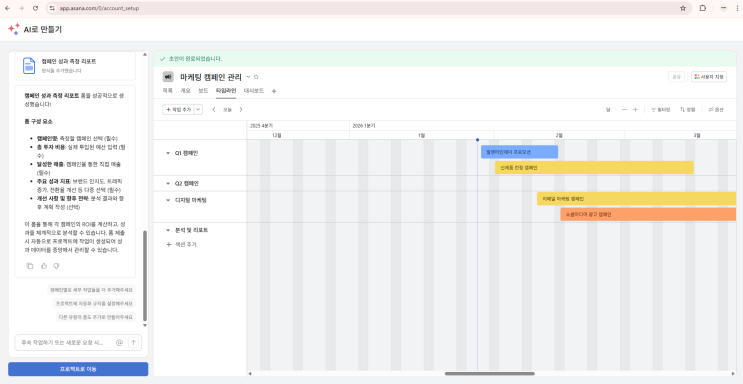Click the send arrow button in chat
The height and width of the screenshot is (384, 743).
[134, 342]
